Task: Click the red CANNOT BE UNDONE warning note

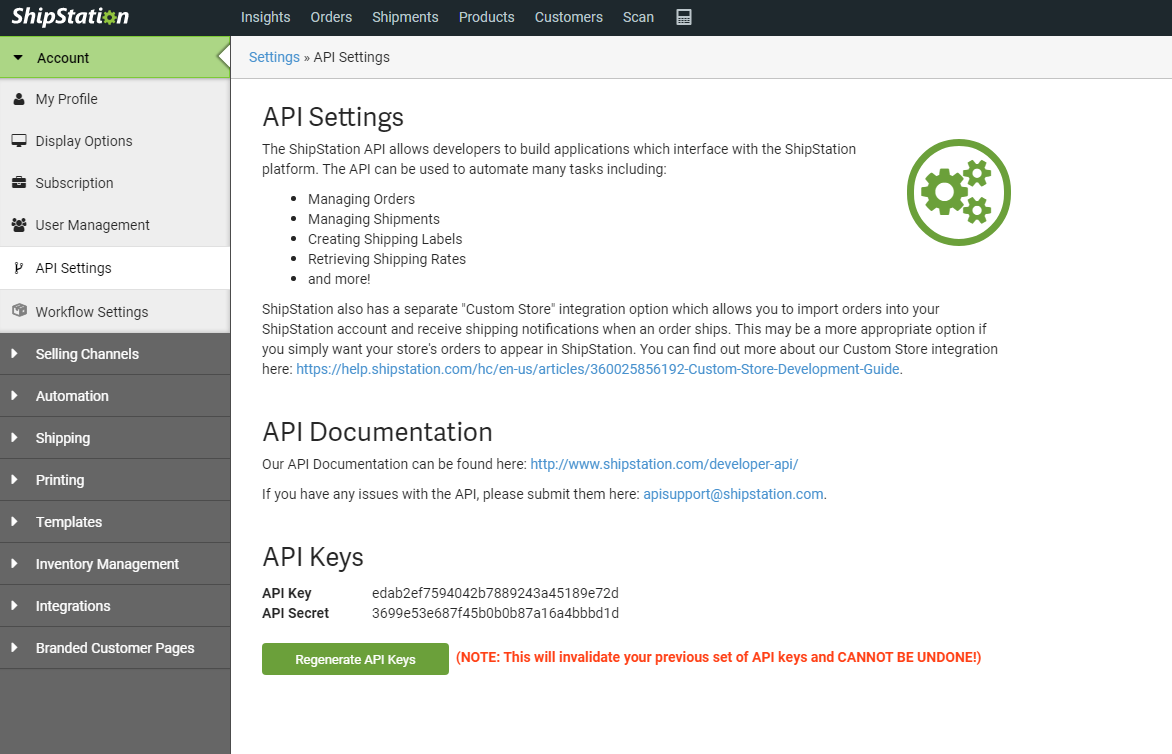Action: [x=718, y=657]
